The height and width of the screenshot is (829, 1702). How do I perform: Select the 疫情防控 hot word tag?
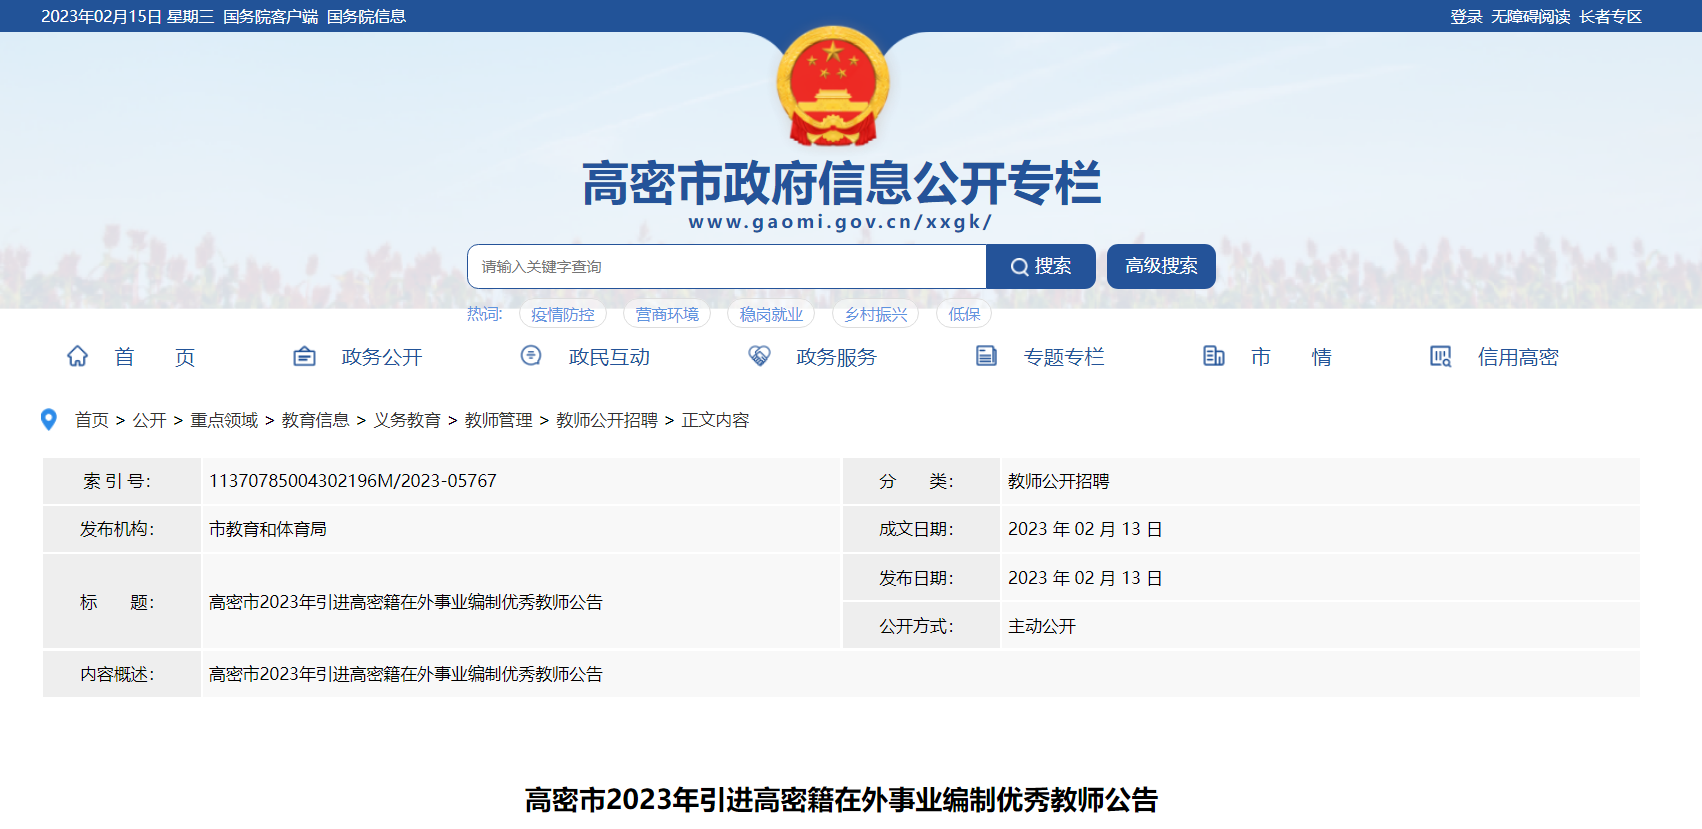coord(563,314)
